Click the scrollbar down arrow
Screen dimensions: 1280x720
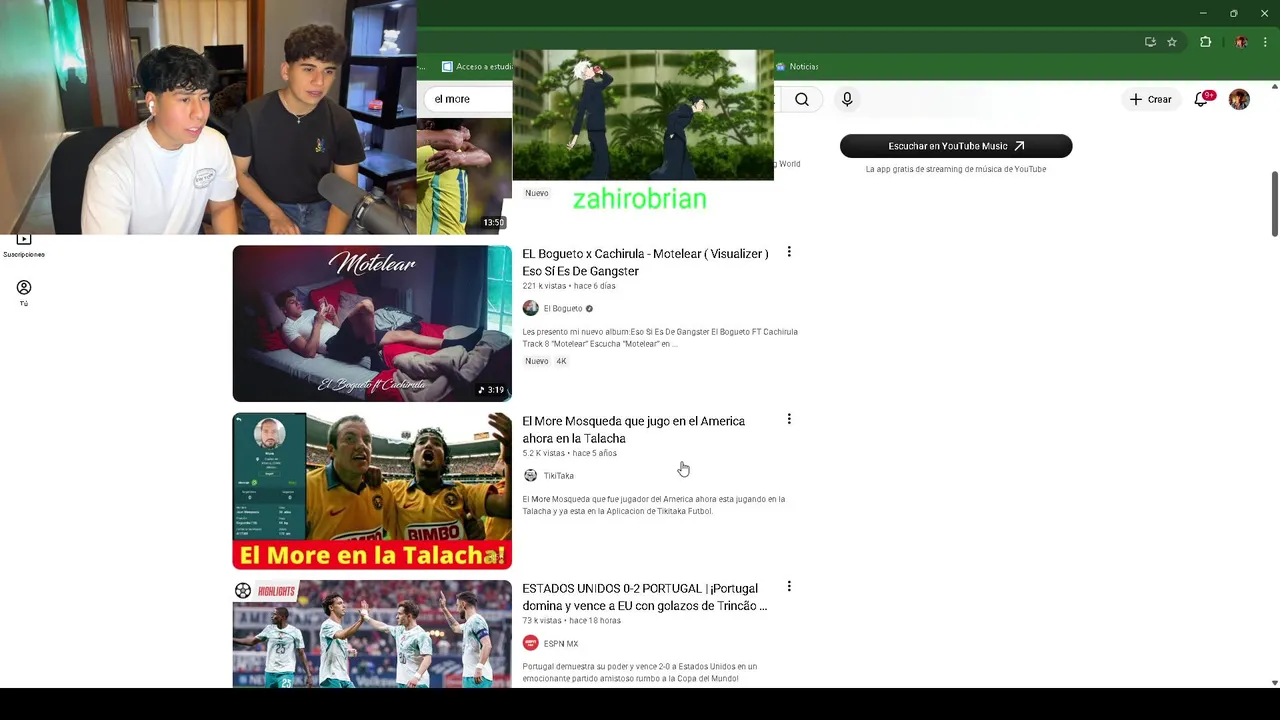(x=1274, y=683)
